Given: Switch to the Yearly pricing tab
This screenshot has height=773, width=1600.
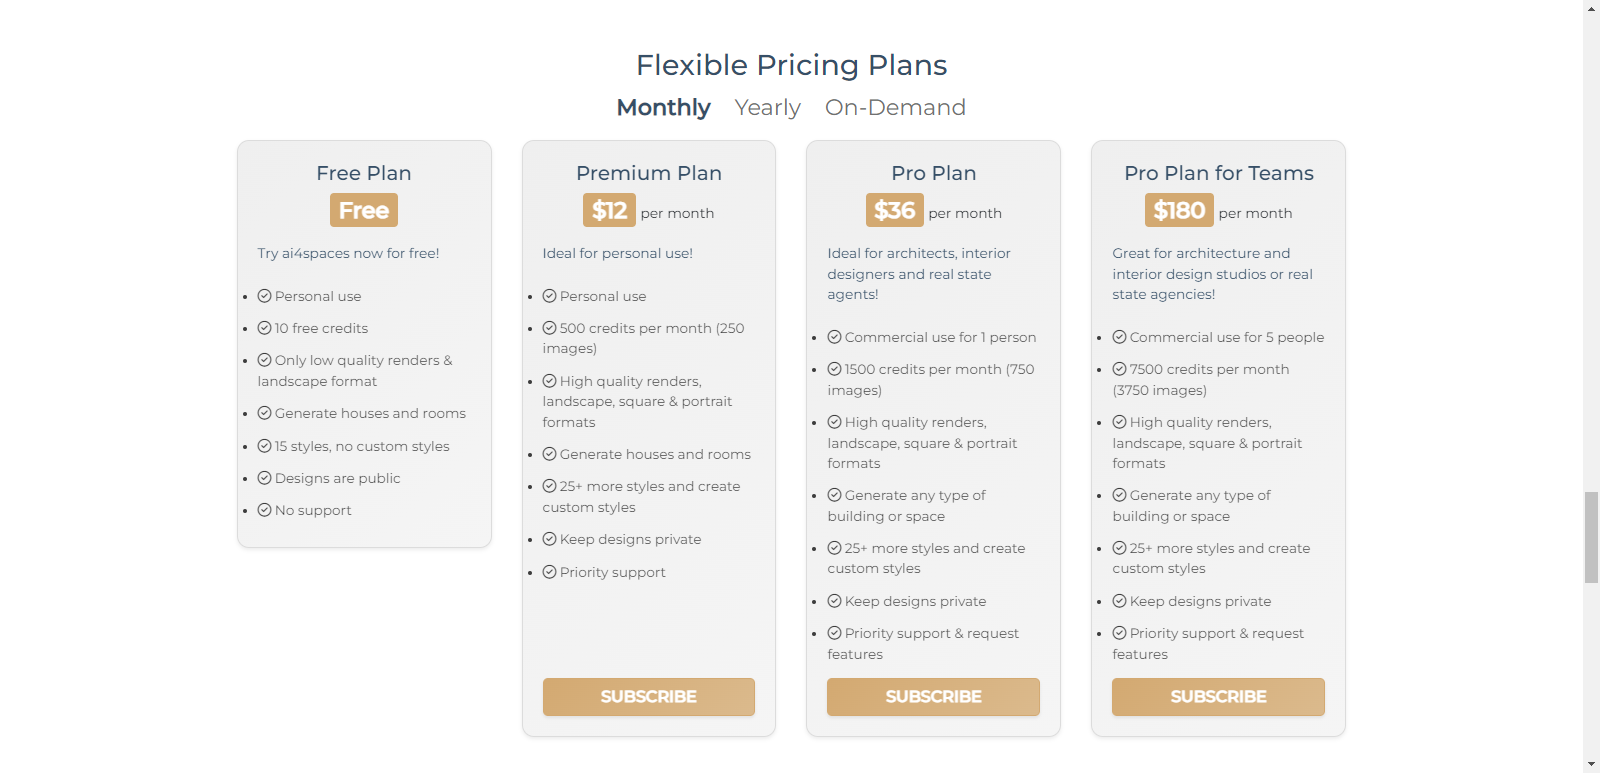Looking at the screenshot, I should point(767,107).
